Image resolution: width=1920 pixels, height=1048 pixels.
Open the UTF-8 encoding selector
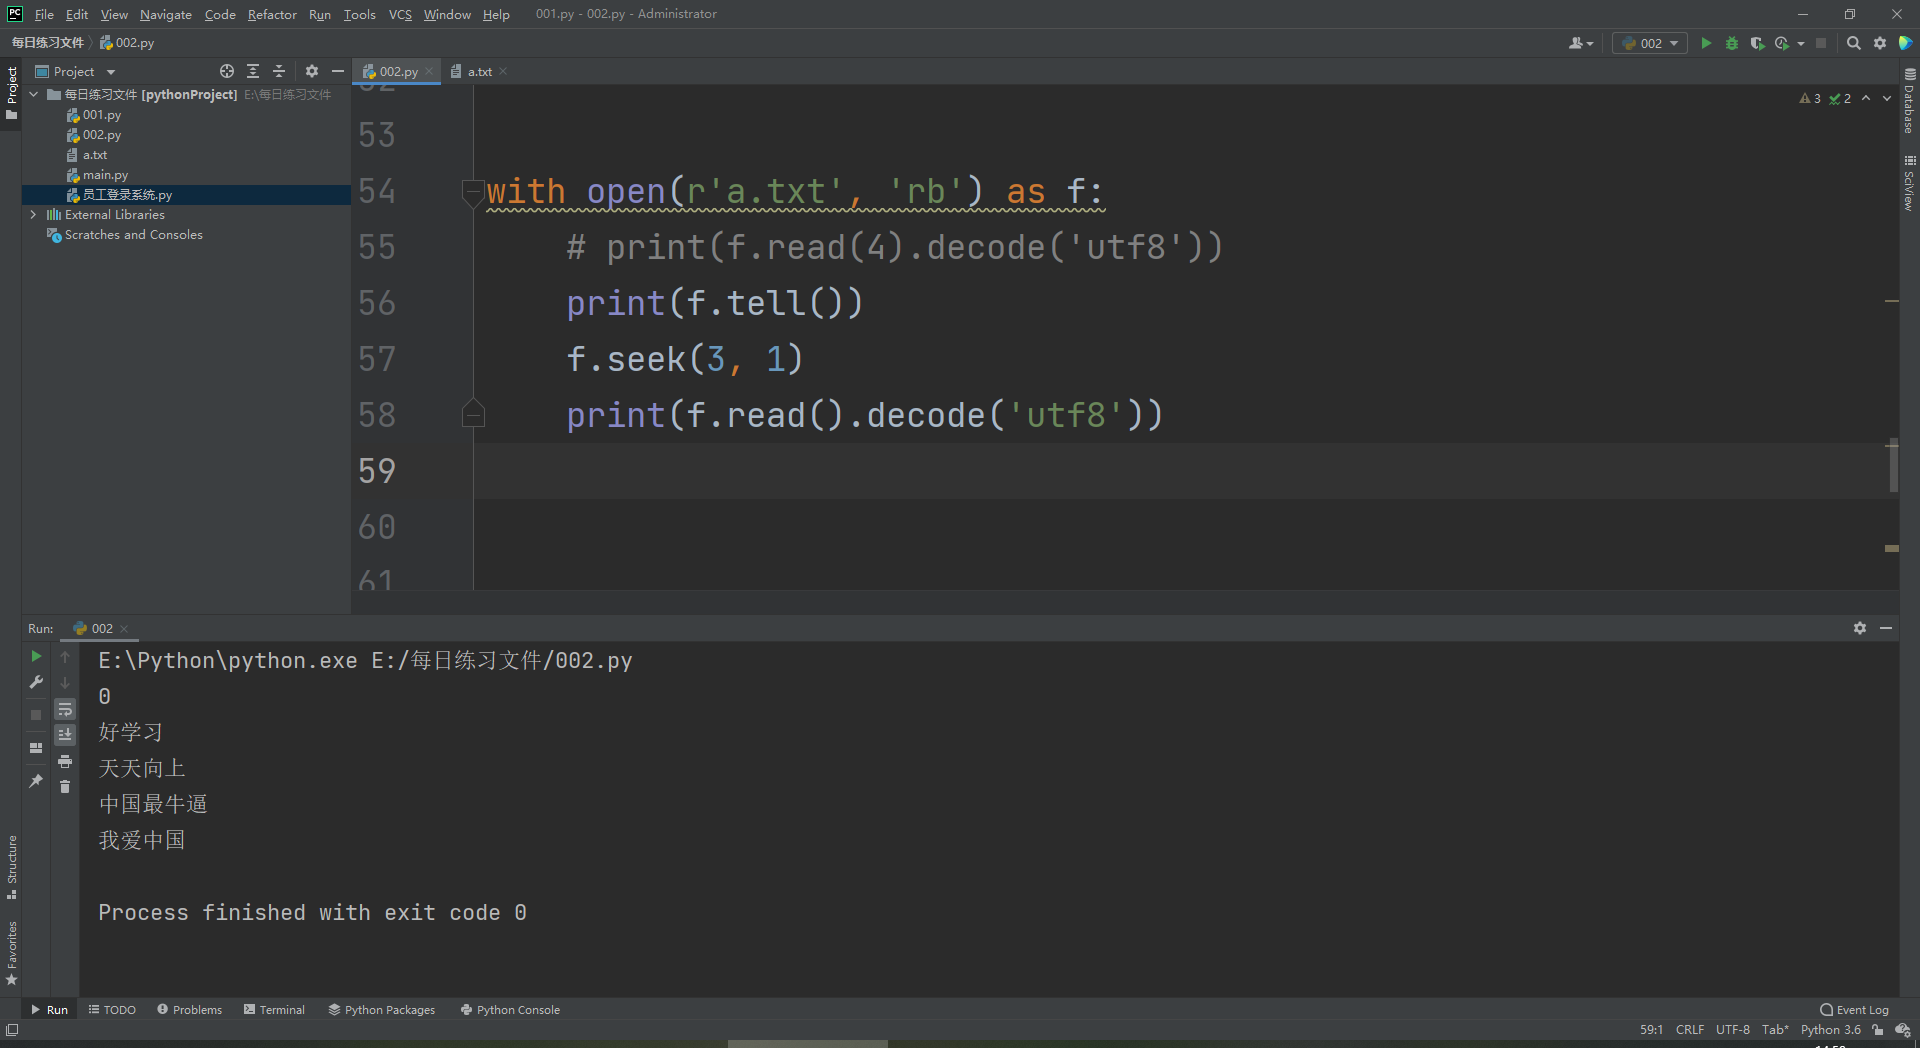(1733, 1030)
